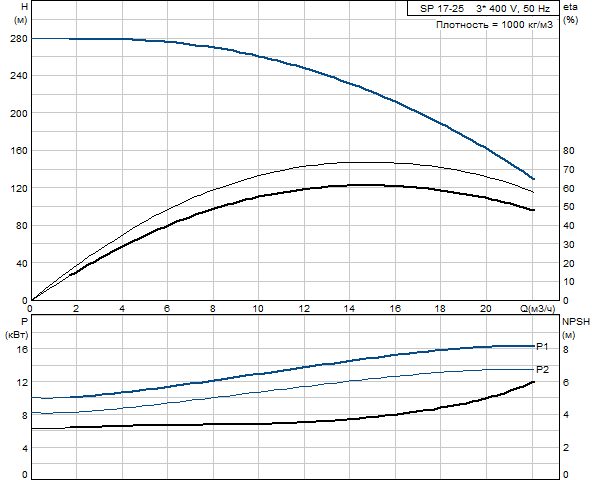Click the Q(м3/ч) flow axis label
This screenshot has height=480, width=592.
(x=538, y=309)
